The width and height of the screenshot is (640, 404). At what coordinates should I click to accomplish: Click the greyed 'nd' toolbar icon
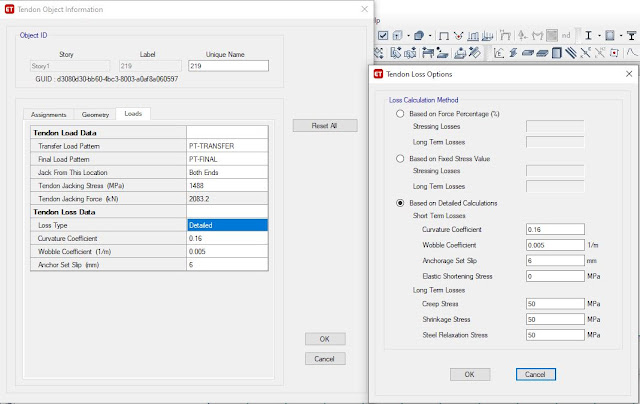point(566,36)
